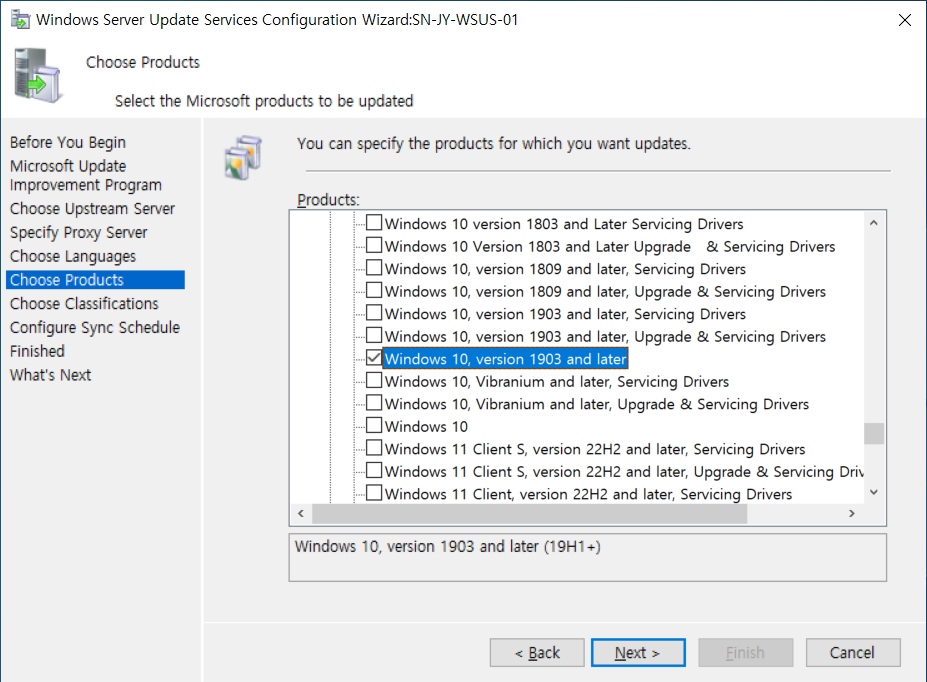Go to the Before You Begin step
Viewport: 927px width, 682px height.
[68, 142]
